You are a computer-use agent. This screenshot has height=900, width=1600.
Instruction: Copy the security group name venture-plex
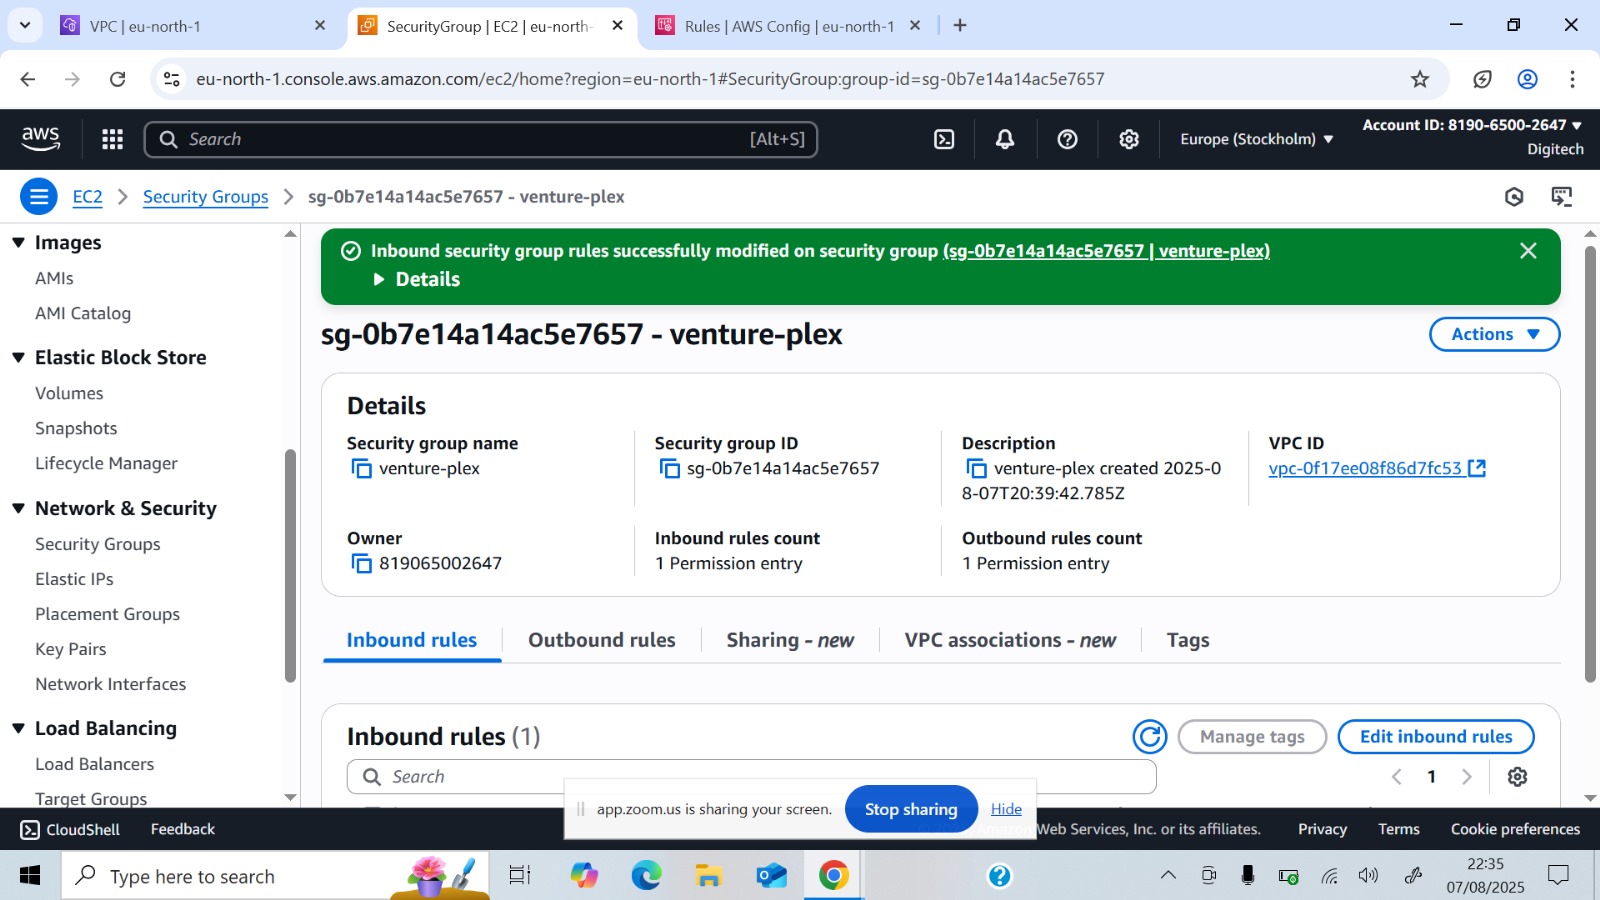click(x=361, y=469)
